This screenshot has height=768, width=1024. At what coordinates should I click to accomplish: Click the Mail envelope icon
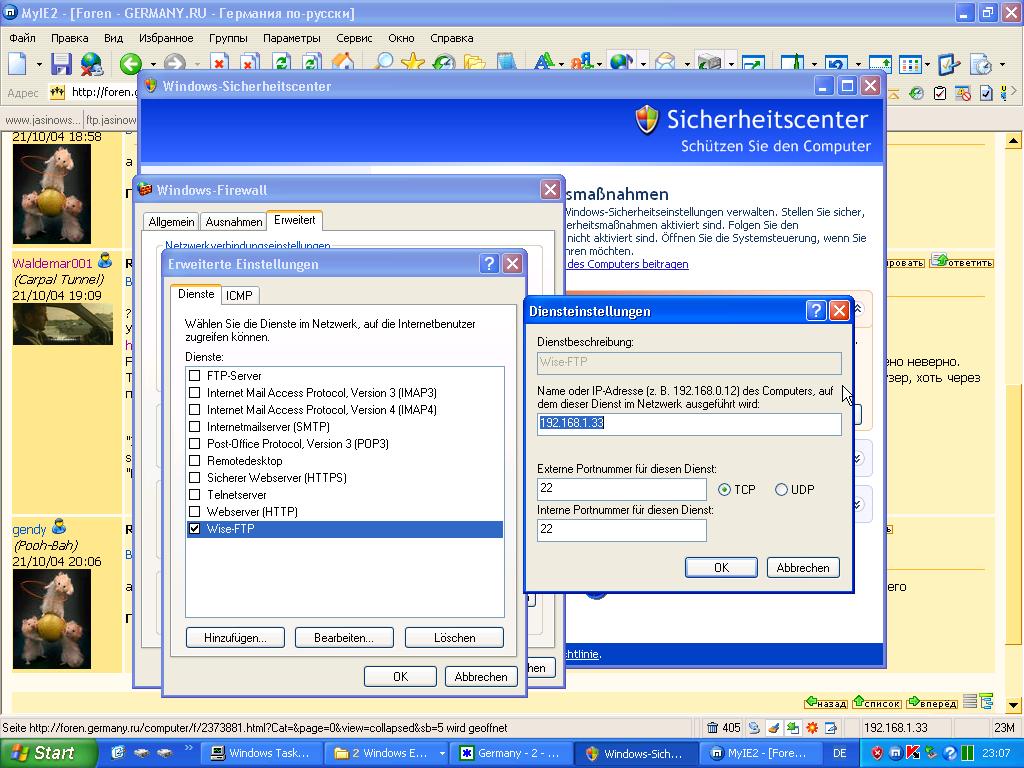[665, 63]
